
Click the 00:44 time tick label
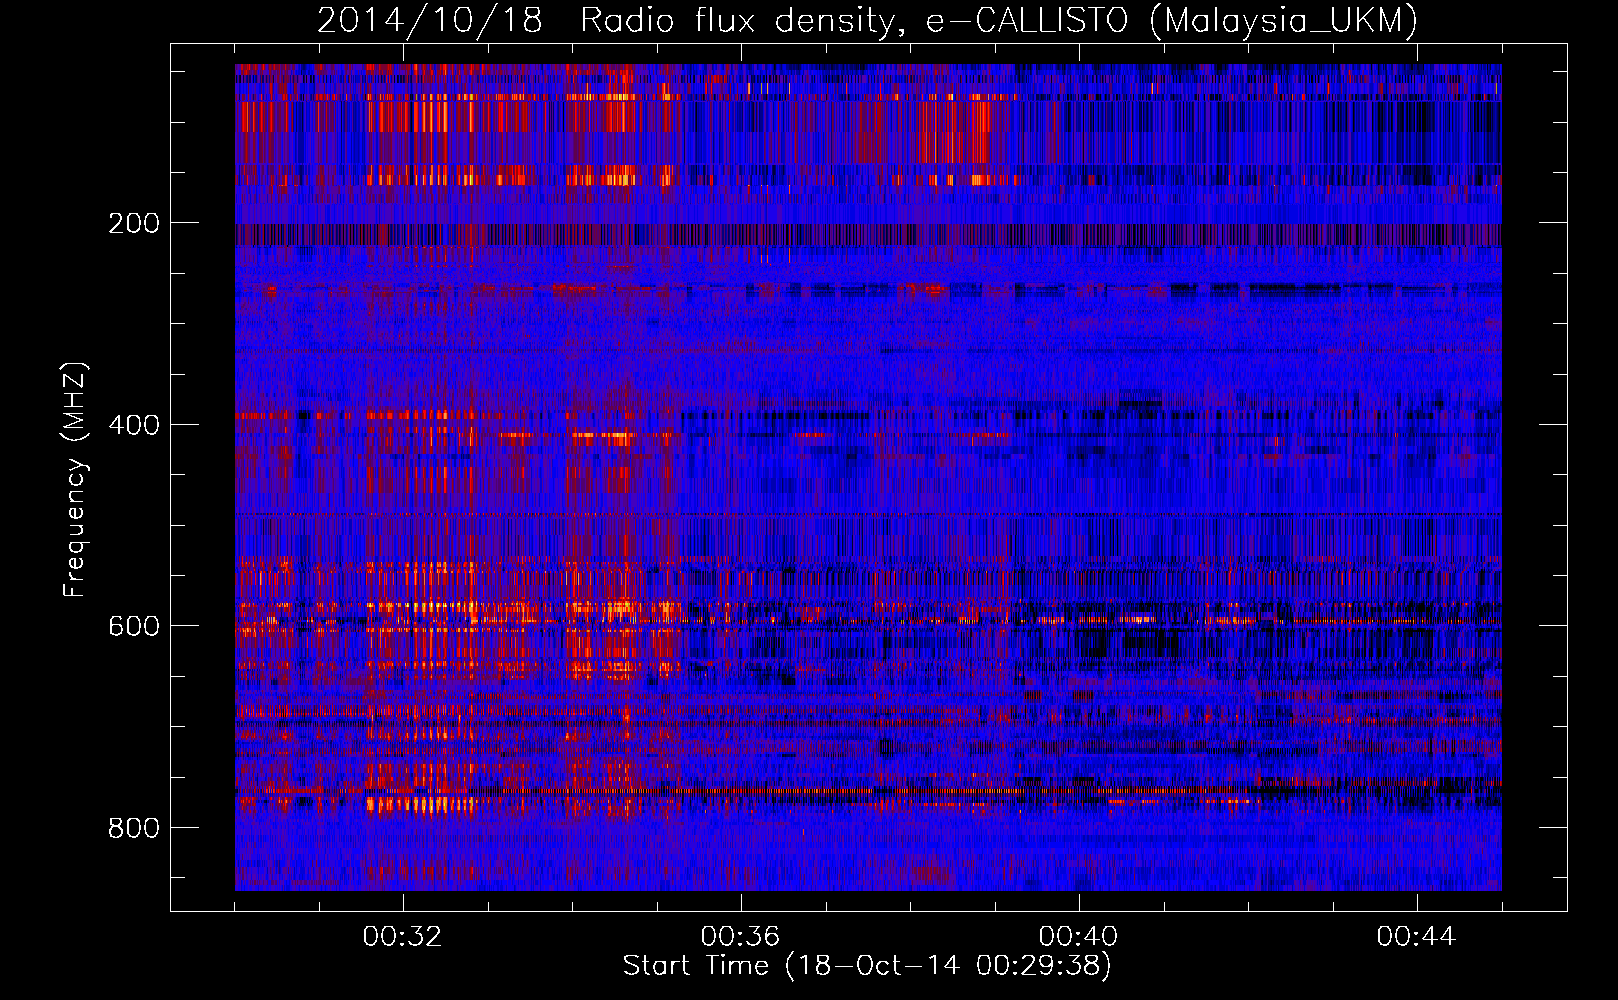[x=1416, y=937]
